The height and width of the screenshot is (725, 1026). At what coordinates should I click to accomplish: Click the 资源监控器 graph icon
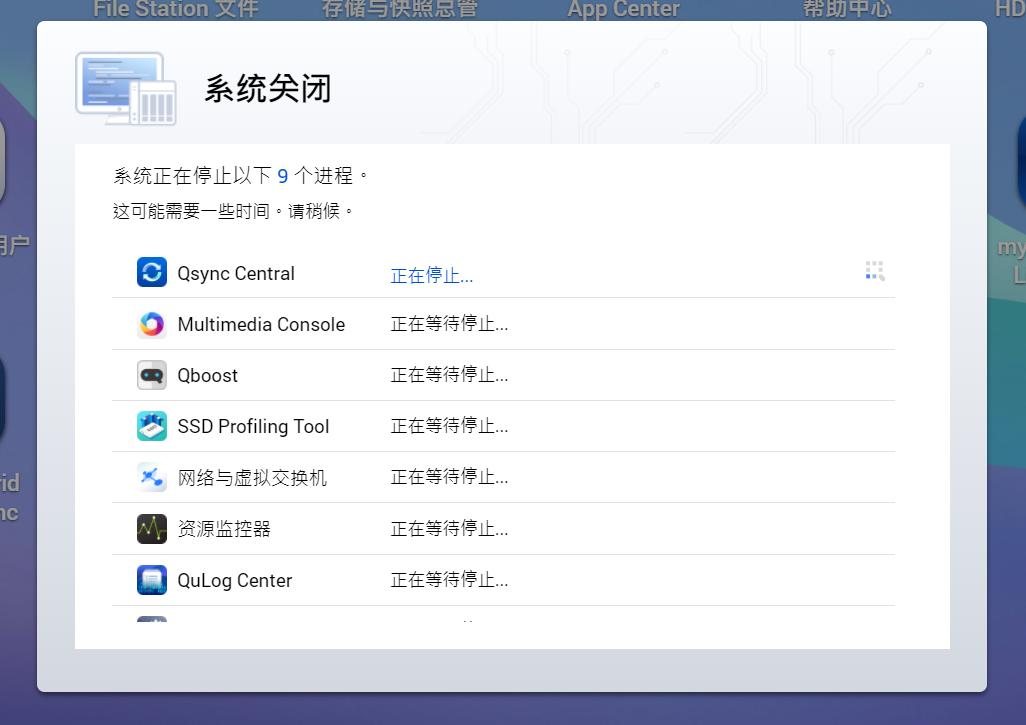point(151,528)
